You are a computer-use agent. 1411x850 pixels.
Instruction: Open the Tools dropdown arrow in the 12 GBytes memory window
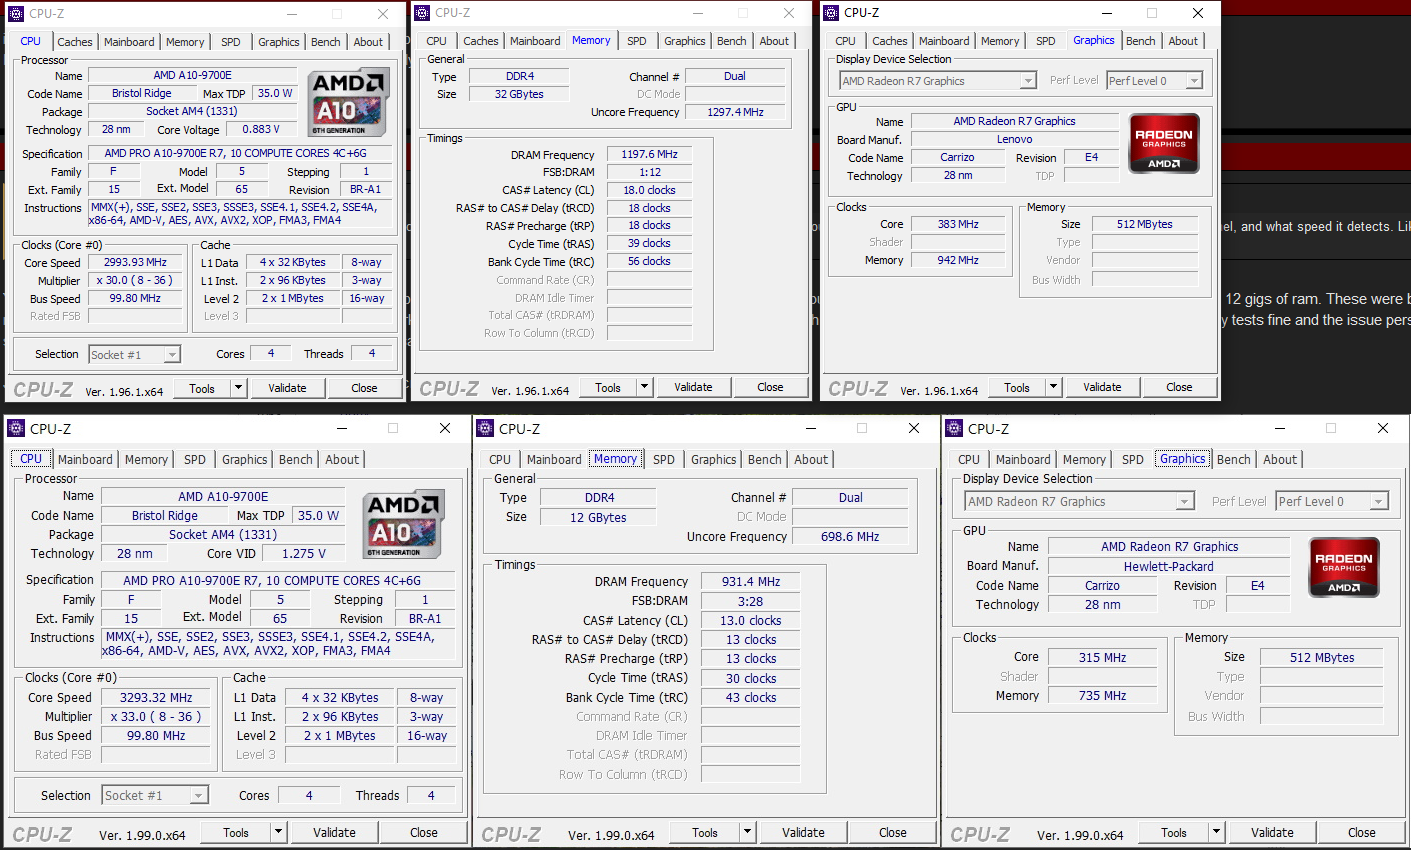[x=746, y=832]
